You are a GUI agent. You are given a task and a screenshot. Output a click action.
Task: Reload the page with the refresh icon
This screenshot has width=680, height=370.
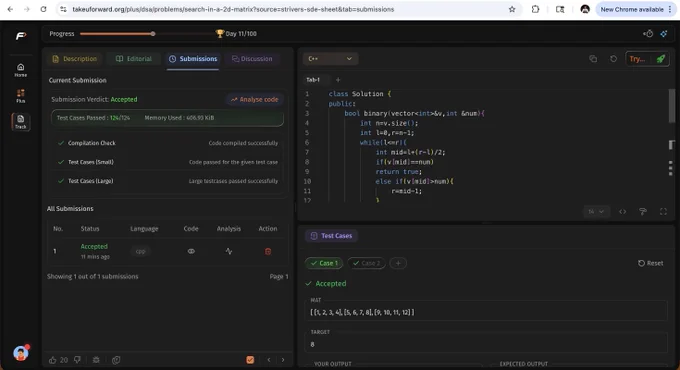[x=43, y=9]
